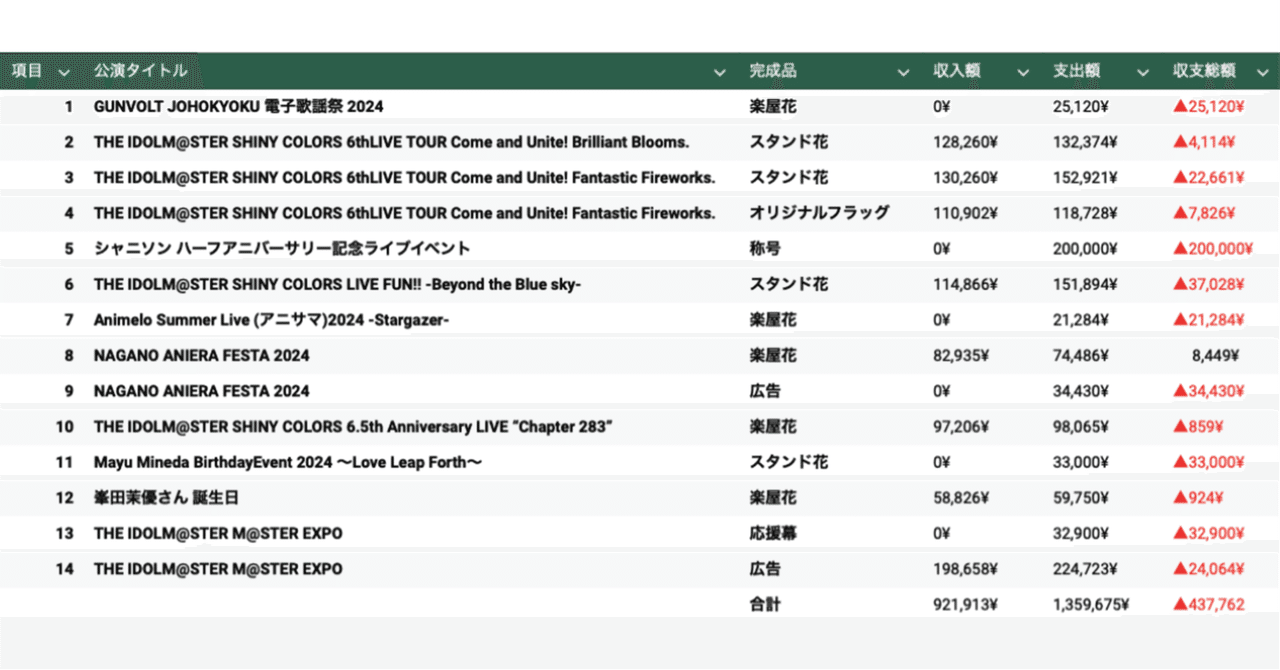Select the 完成品 header label
Image resolution: width=1280 pixels, height=670 pixels.
(774, 71)
